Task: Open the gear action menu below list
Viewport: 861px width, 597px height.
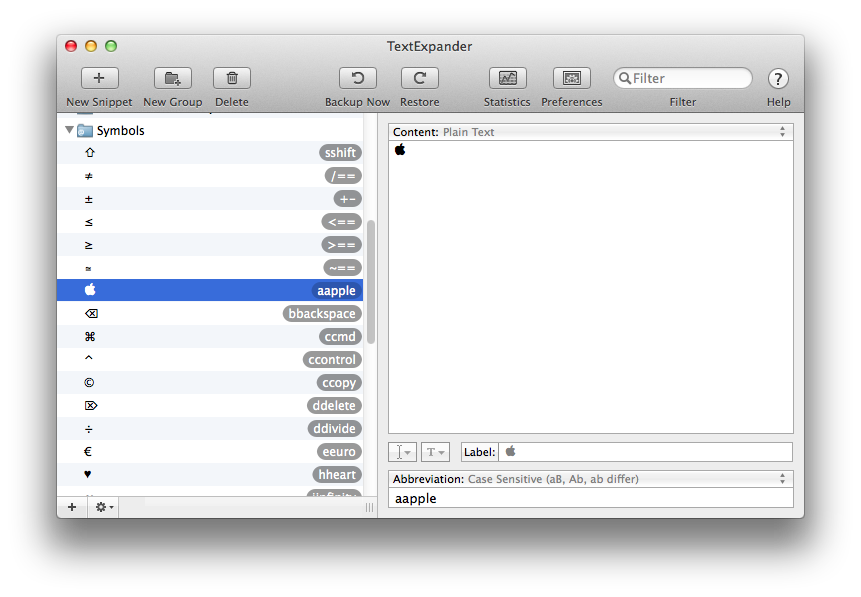Action: point(104,507)
